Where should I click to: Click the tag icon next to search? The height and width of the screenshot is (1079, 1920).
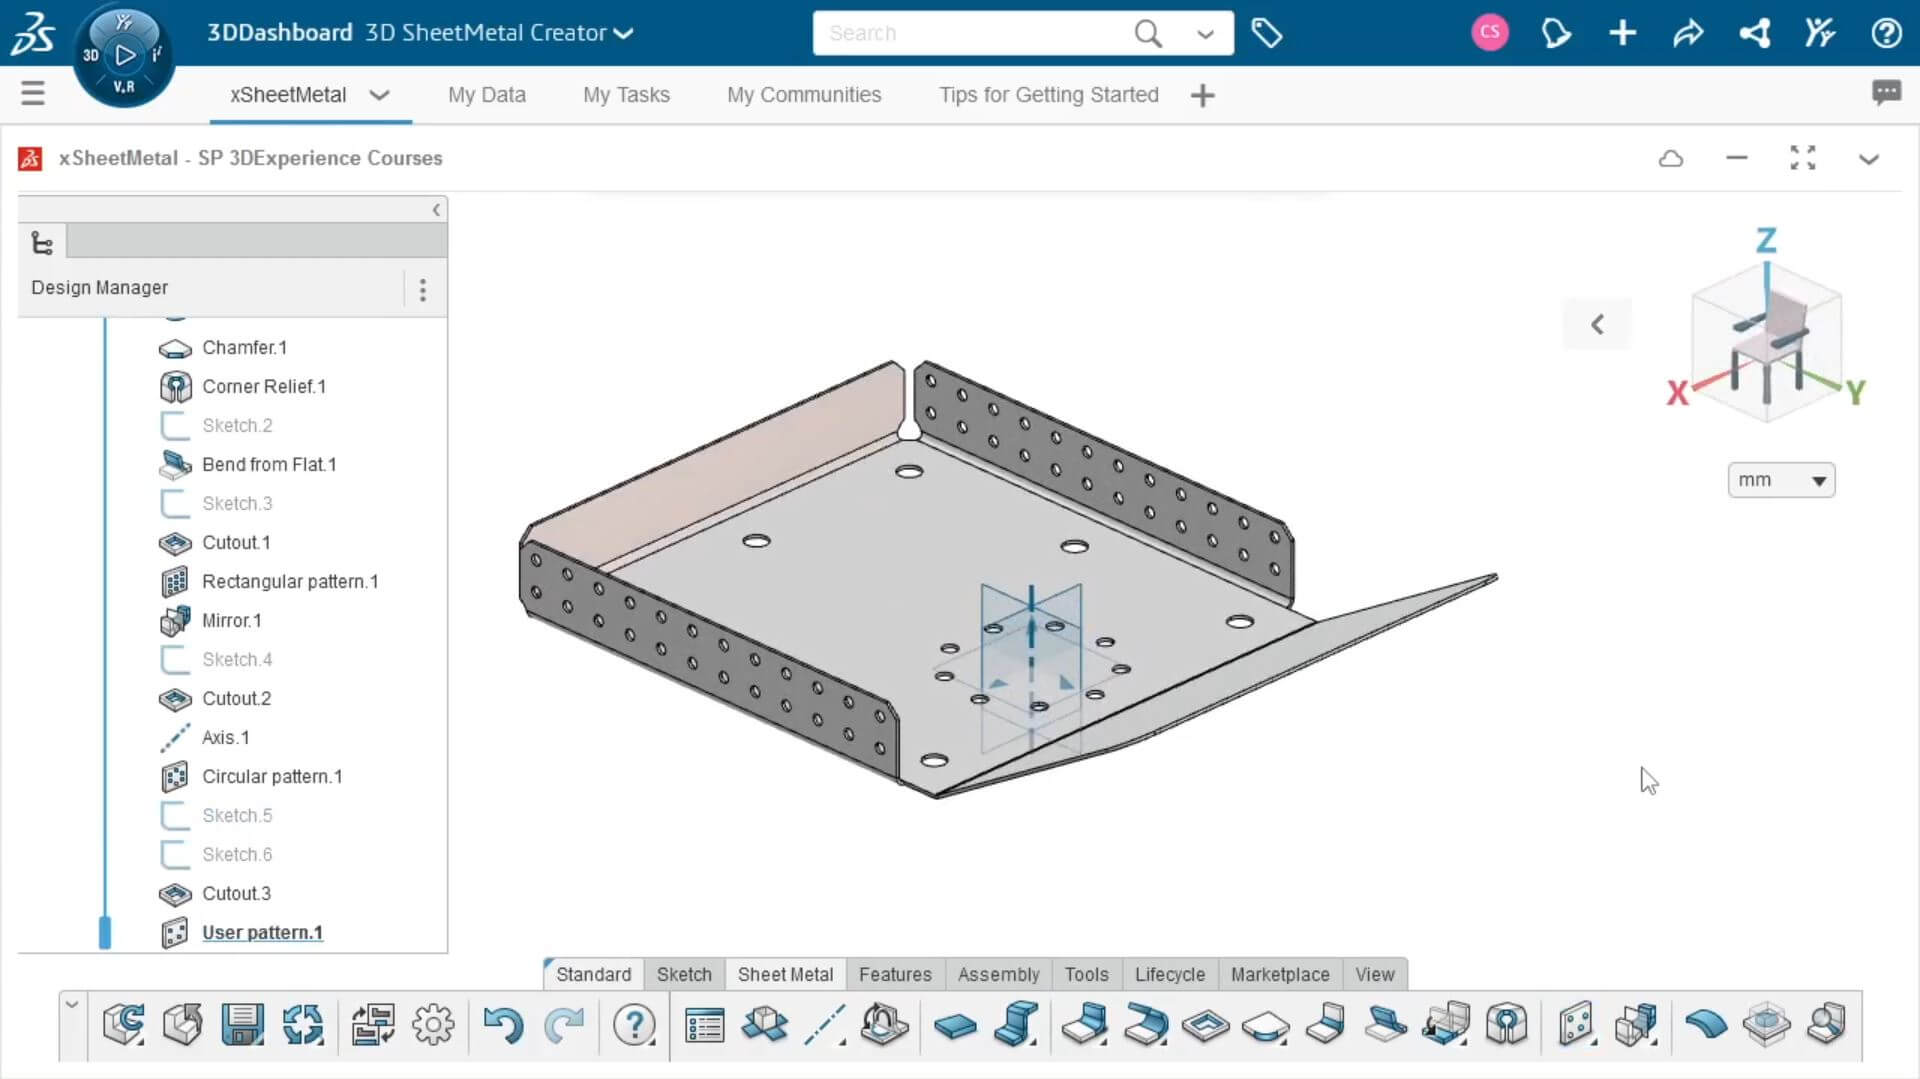pyautogui.click(x=1267, y=33)
